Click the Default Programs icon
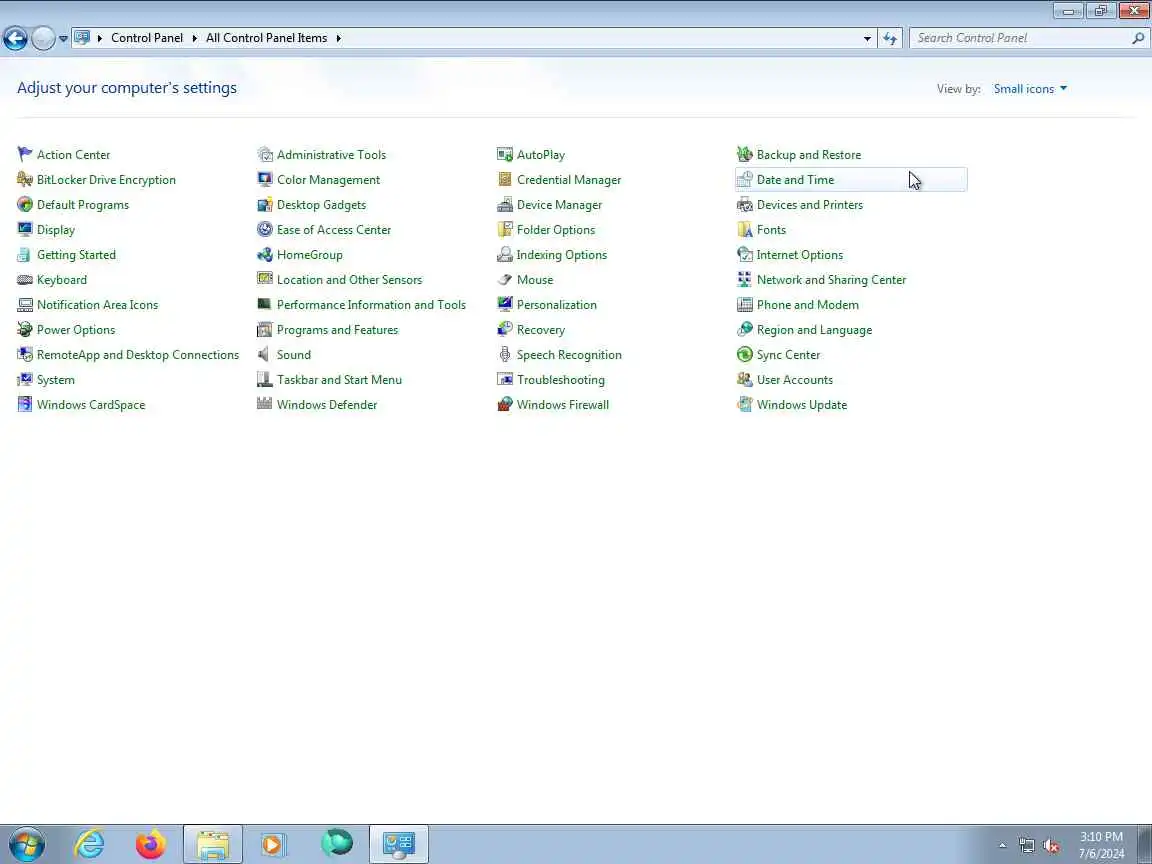Viewport: 1152px width, 864px height. point(25,204)
